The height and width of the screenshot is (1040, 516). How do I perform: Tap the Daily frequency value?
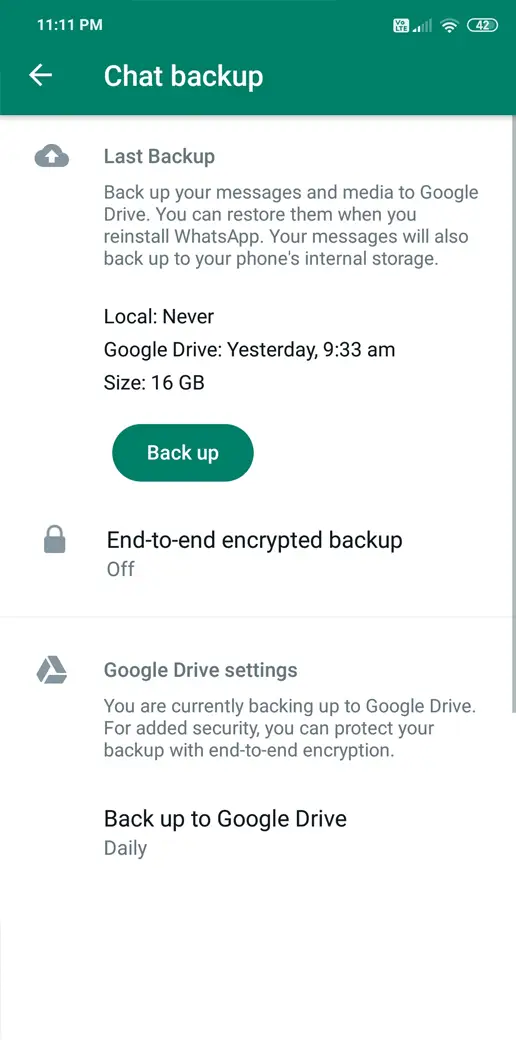(125, 848)
